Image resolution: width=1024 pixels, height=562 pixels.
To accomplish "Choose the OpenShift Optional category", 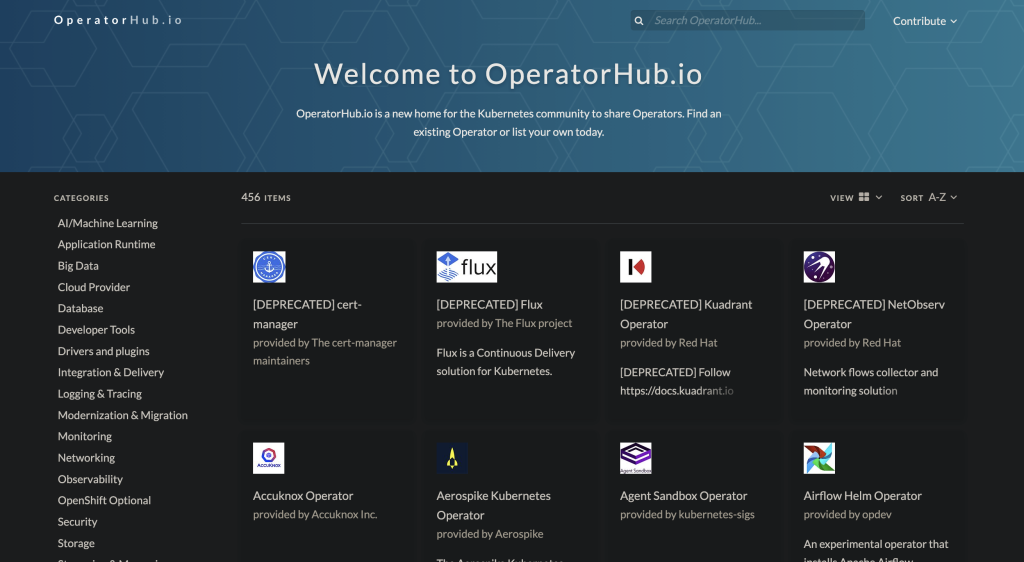I will tap(104, 500).
